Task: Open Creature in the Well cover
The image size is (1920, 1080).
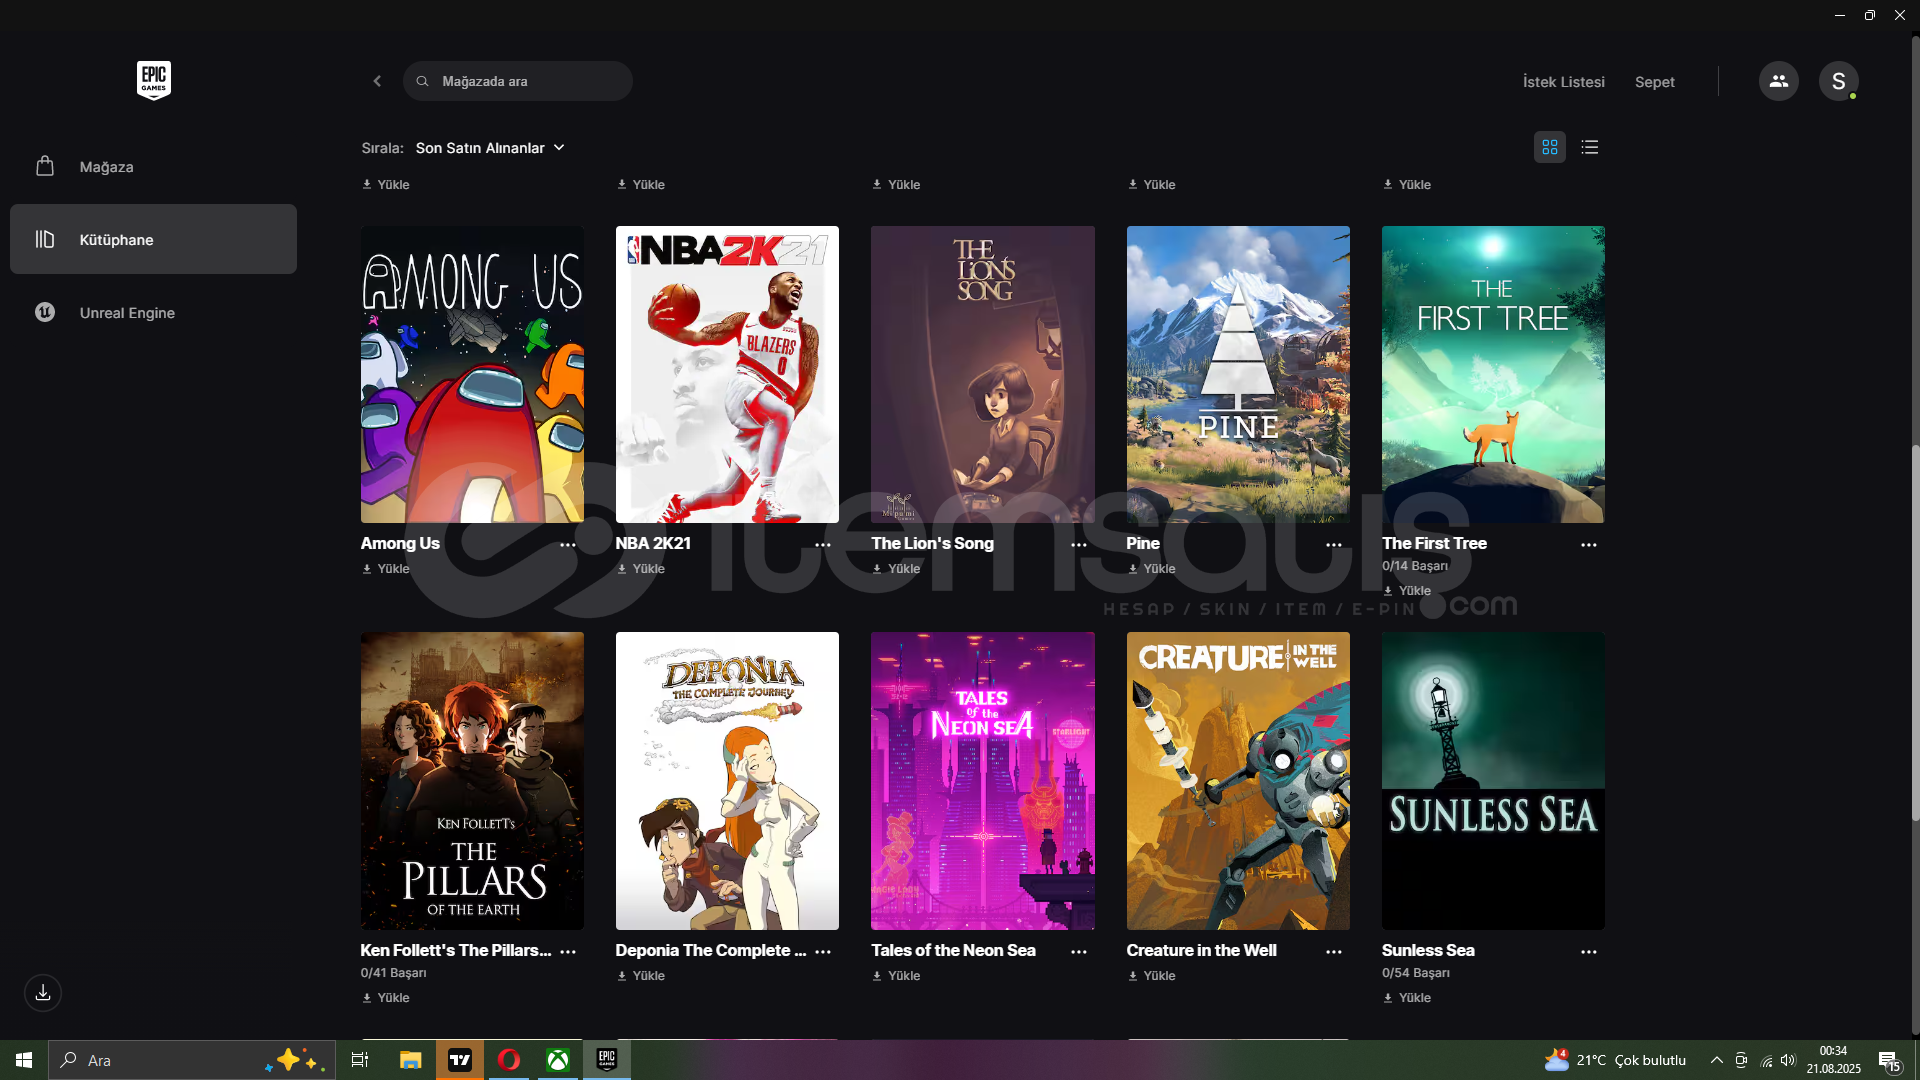Action: coord(1238,781)
